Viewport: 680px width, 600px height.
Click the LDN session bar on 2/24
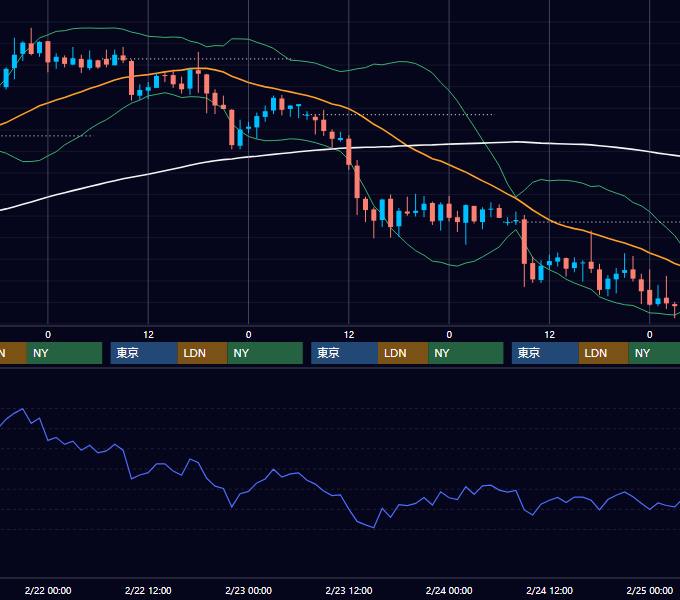tap(603, 353)
